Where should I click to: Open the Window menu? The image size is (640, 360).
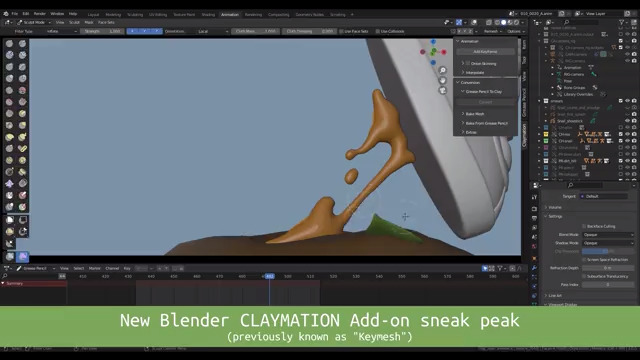tap(57, 13)
